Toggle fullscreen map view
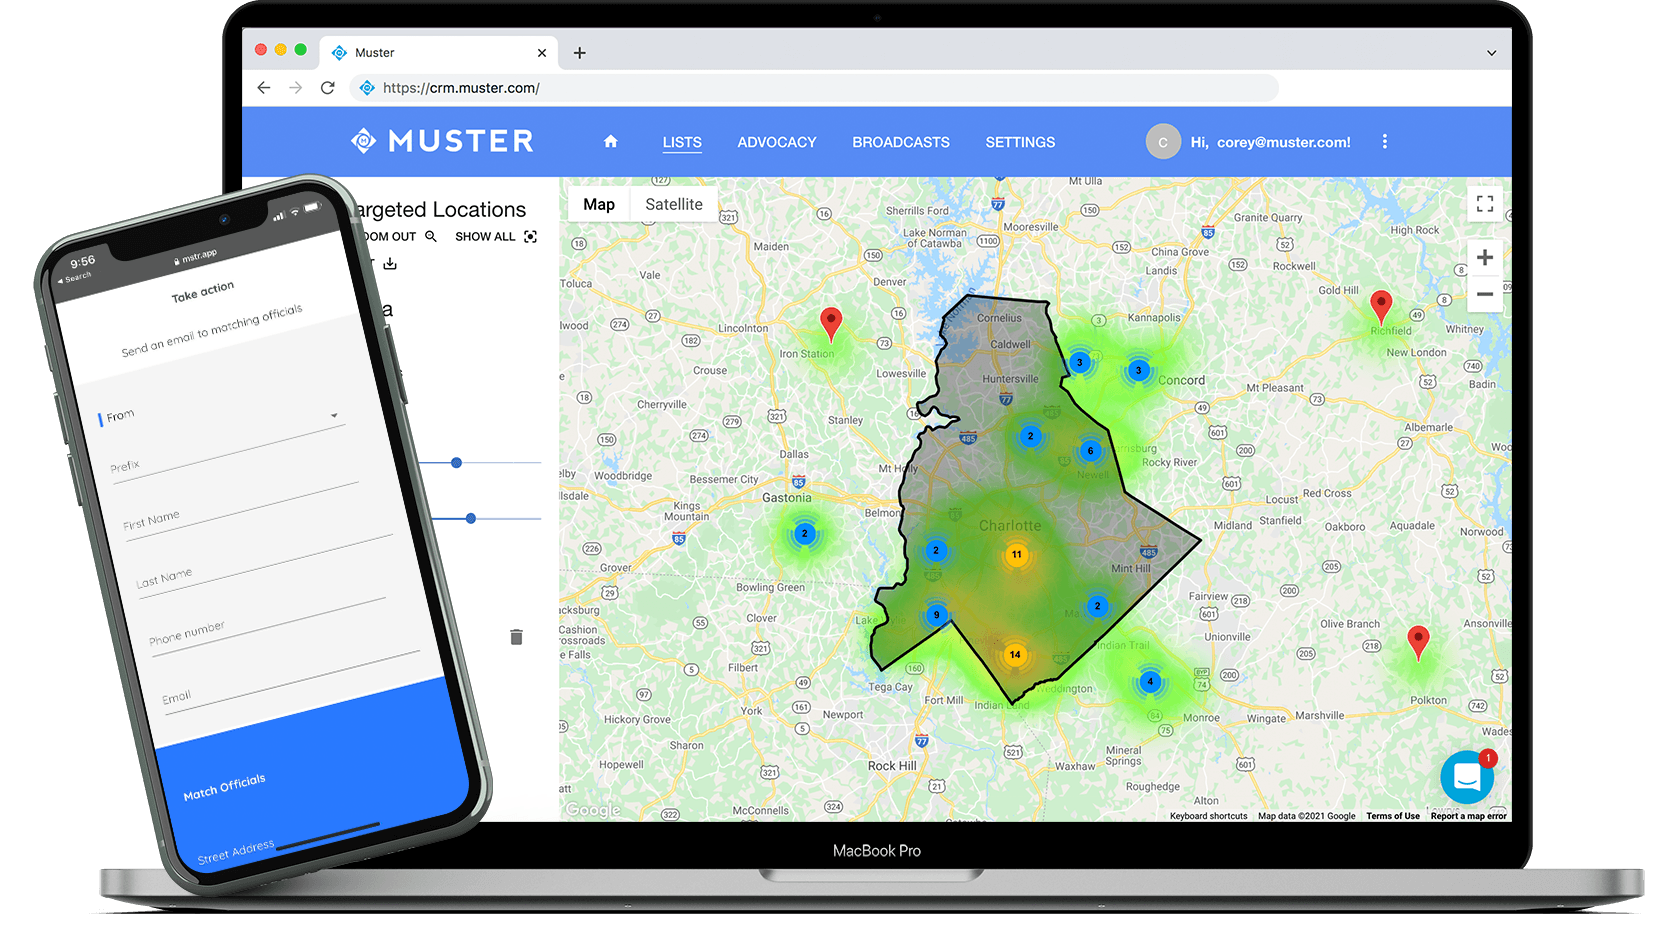Screen dimensions: 1679x934 [x=1485, y=204]
